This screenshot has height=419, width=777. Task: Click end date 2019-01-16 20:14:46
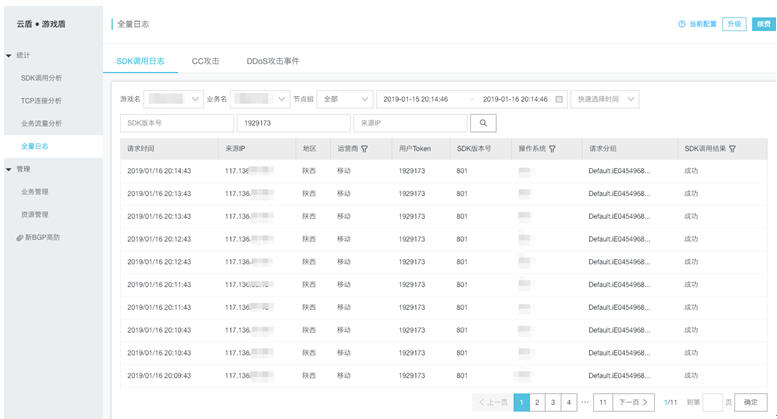point(515,99)
